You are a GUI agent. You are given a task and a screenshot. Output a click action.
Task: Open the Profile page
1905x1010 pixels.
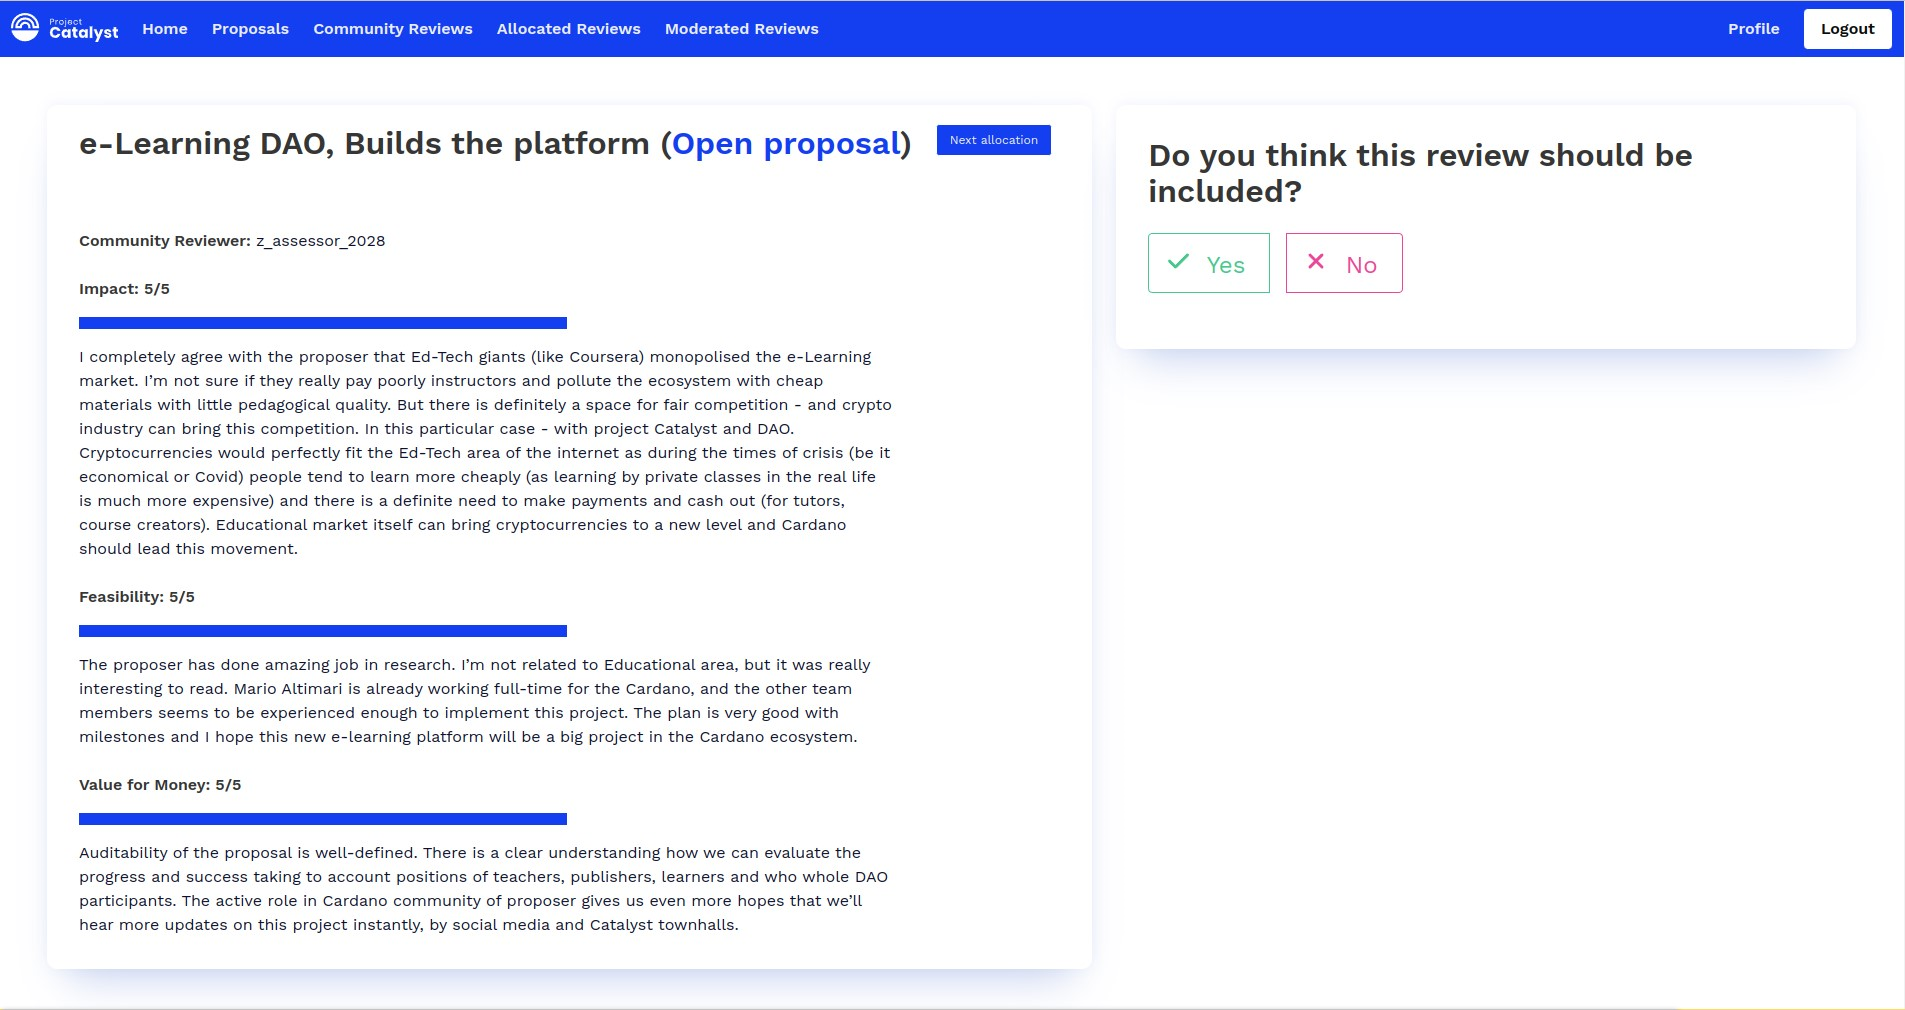(1753, 29)
